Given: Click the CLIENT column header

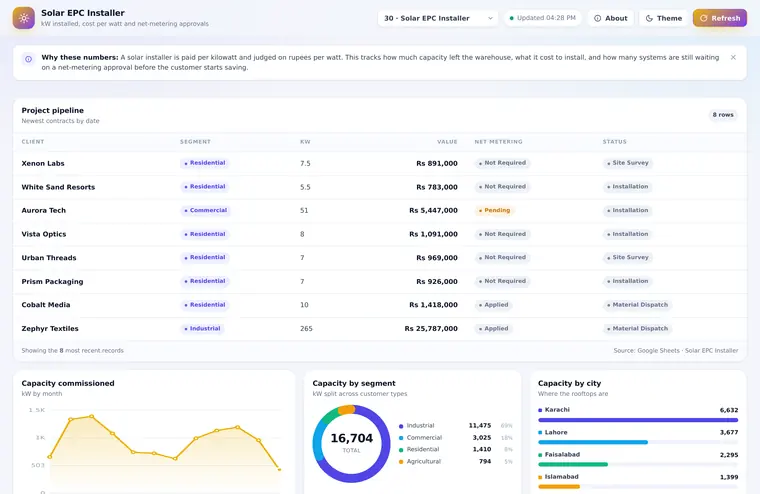Looking at the screenshot, I should [x=32, y=142].
